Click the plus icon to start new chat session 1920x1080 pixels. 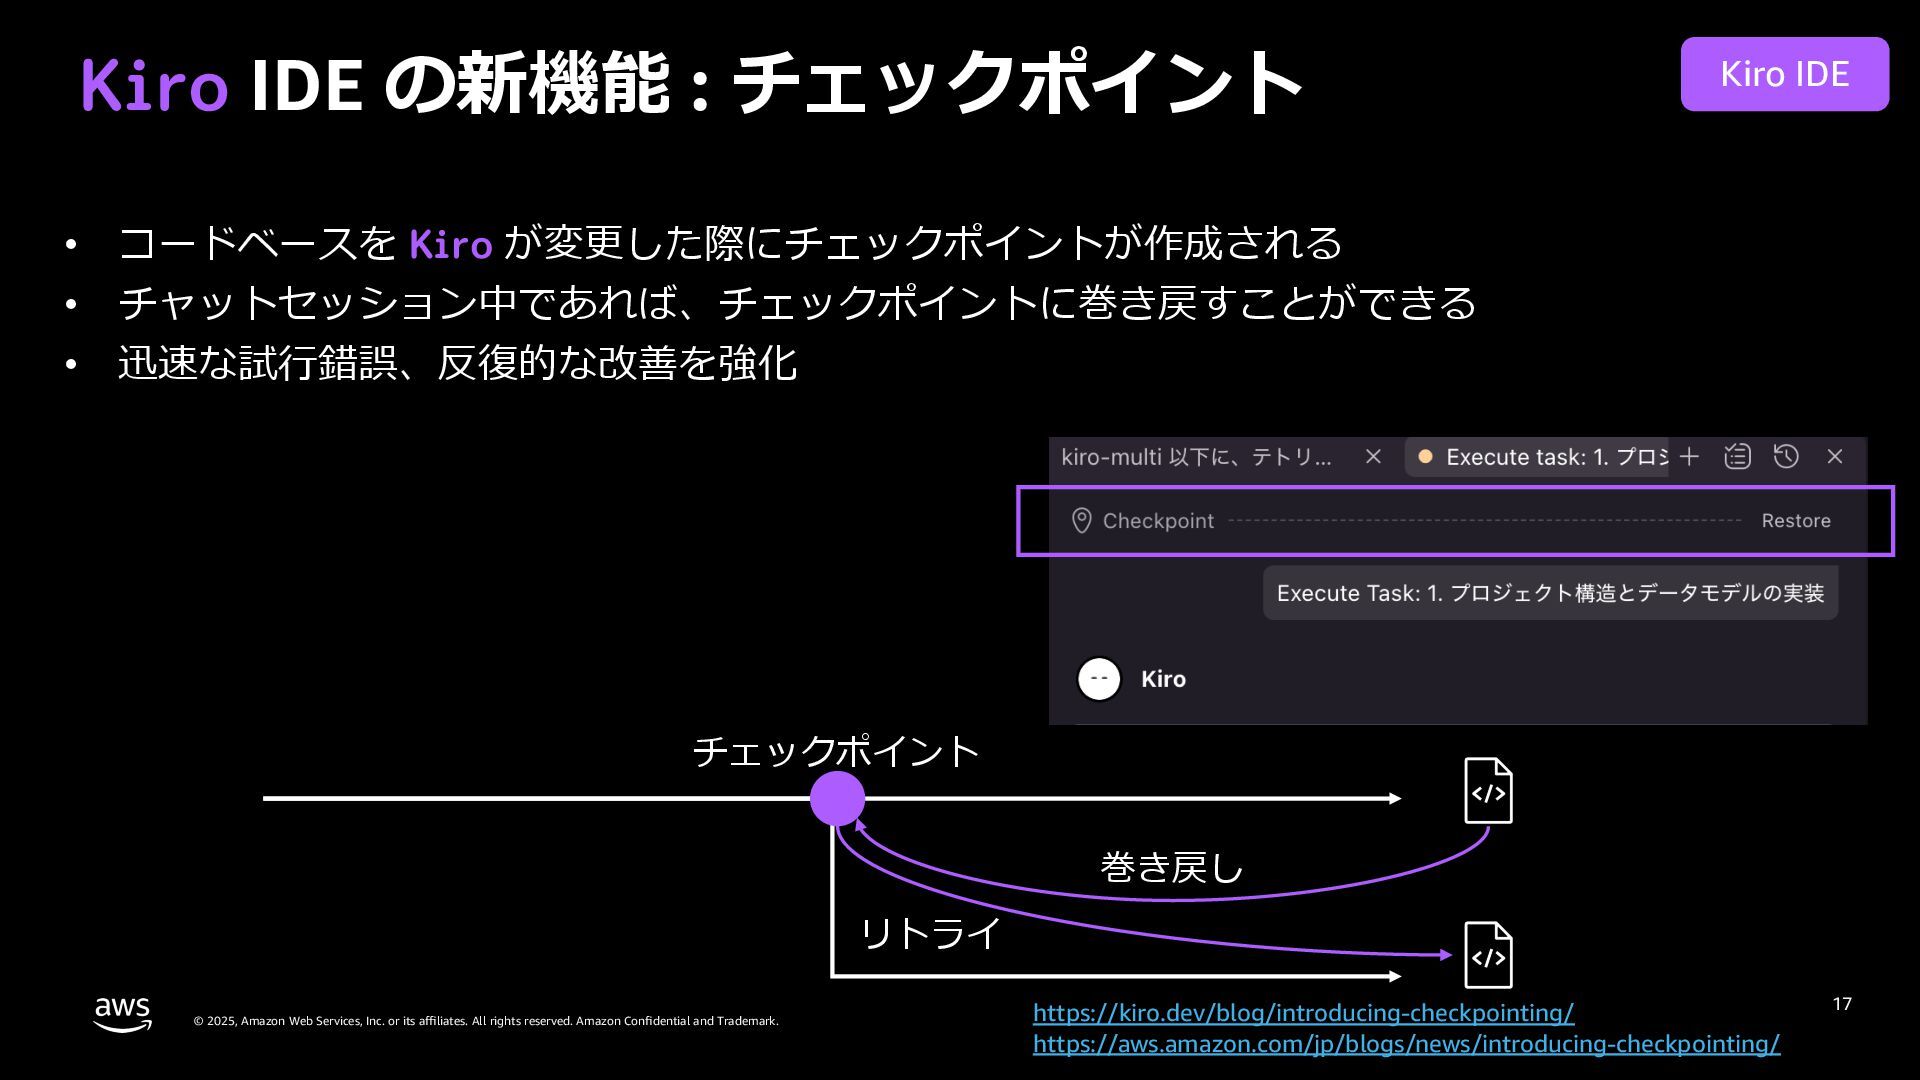(x=1689, y=457)
